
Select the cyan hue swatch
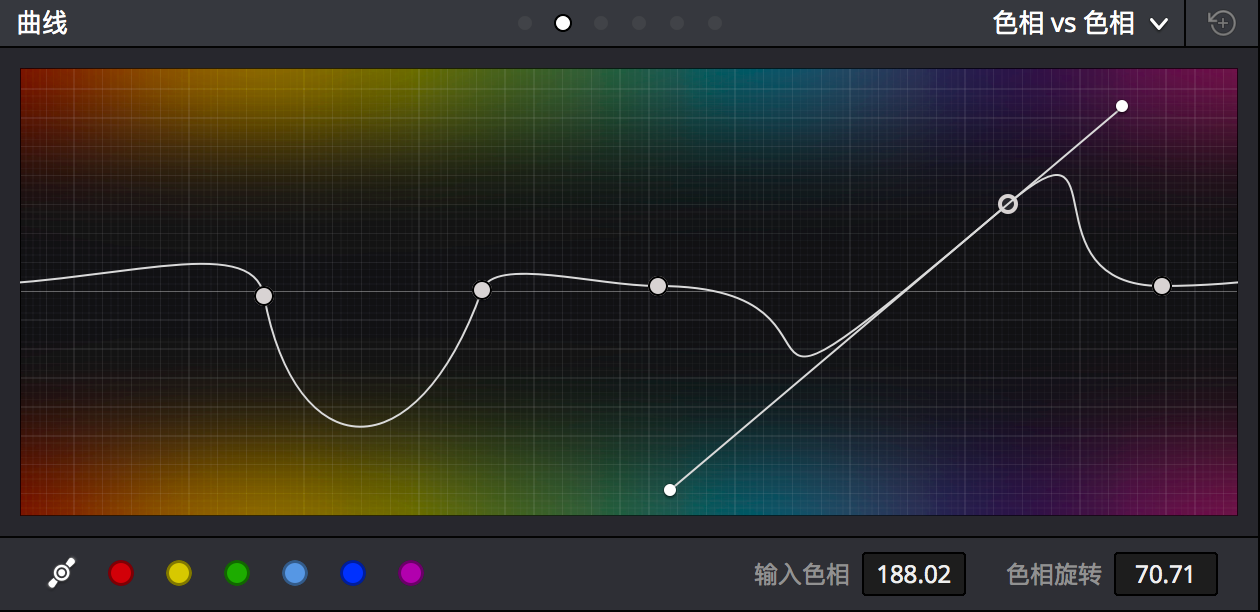pos(295,573)
